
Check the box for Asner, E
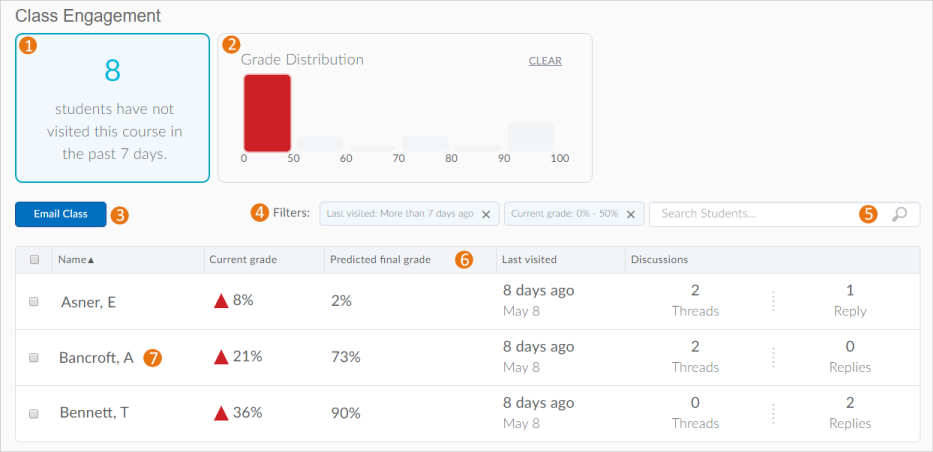click(x=34, y=301)
